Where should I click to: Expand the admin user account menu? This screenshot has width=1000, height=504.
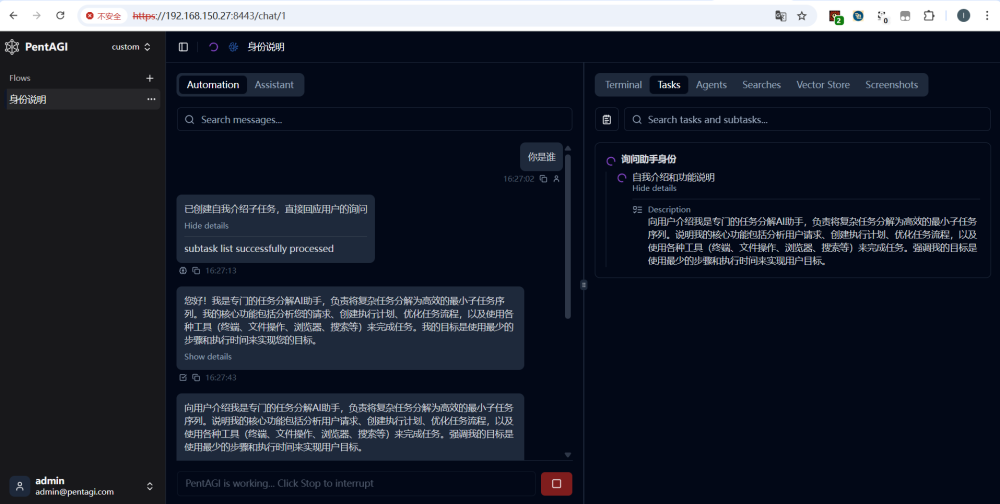click(x=150, y=486)
